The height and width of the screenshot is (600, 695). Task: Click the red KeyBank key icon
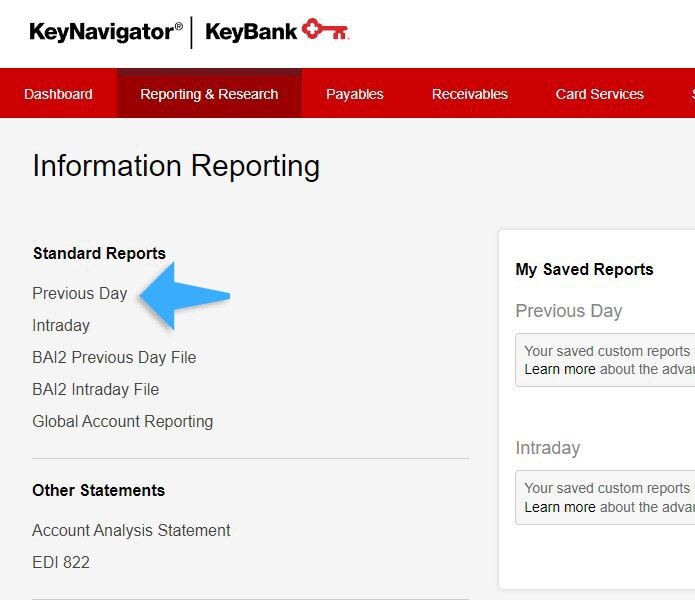(x=325, y=31)
